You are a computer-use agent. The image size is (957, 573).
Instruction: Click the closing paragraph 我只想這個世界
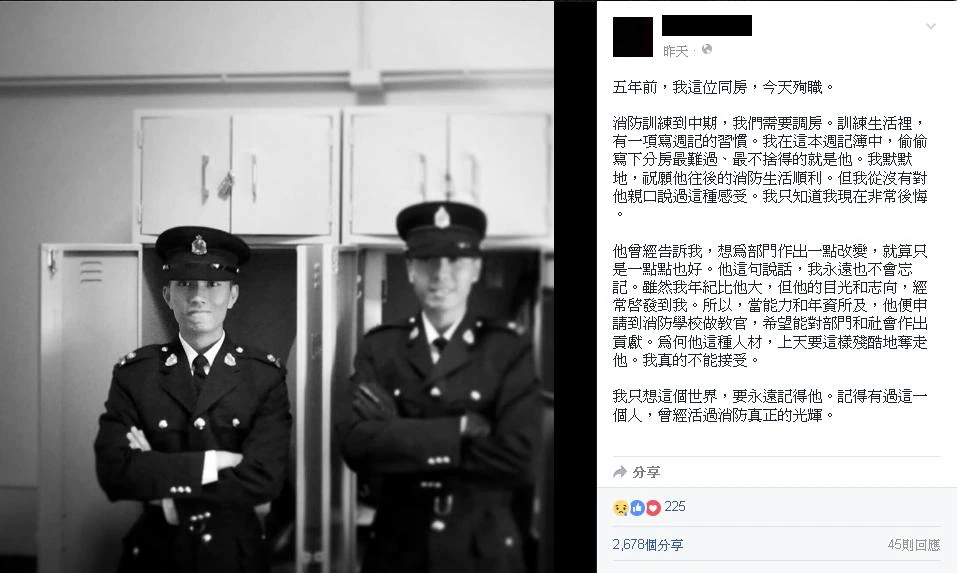(x=770, y=406)
